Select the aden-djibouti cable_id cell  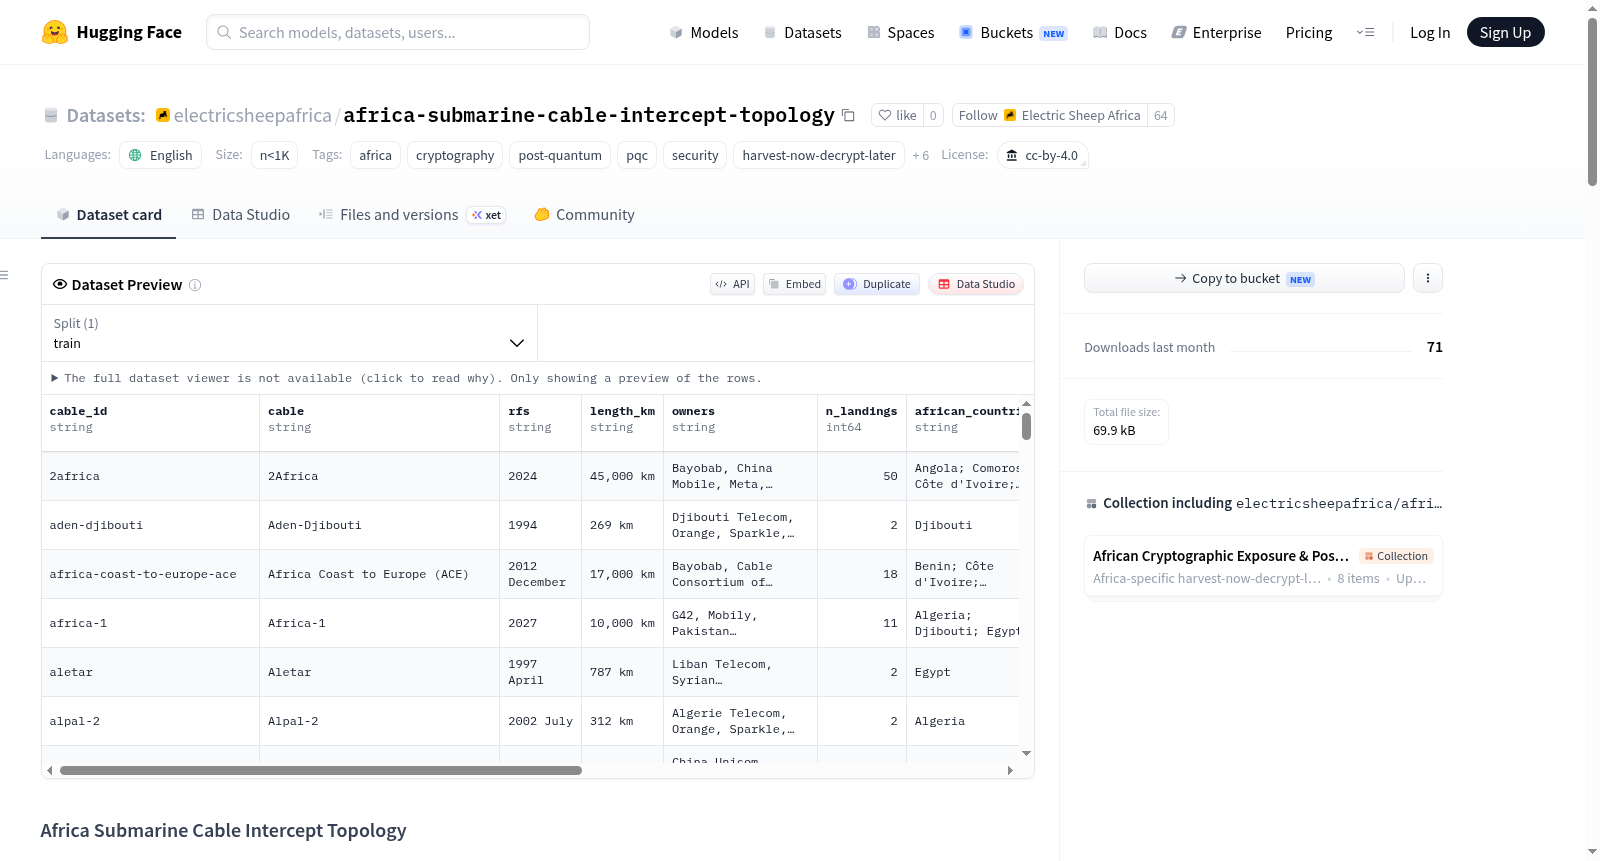tap(150, 525)
